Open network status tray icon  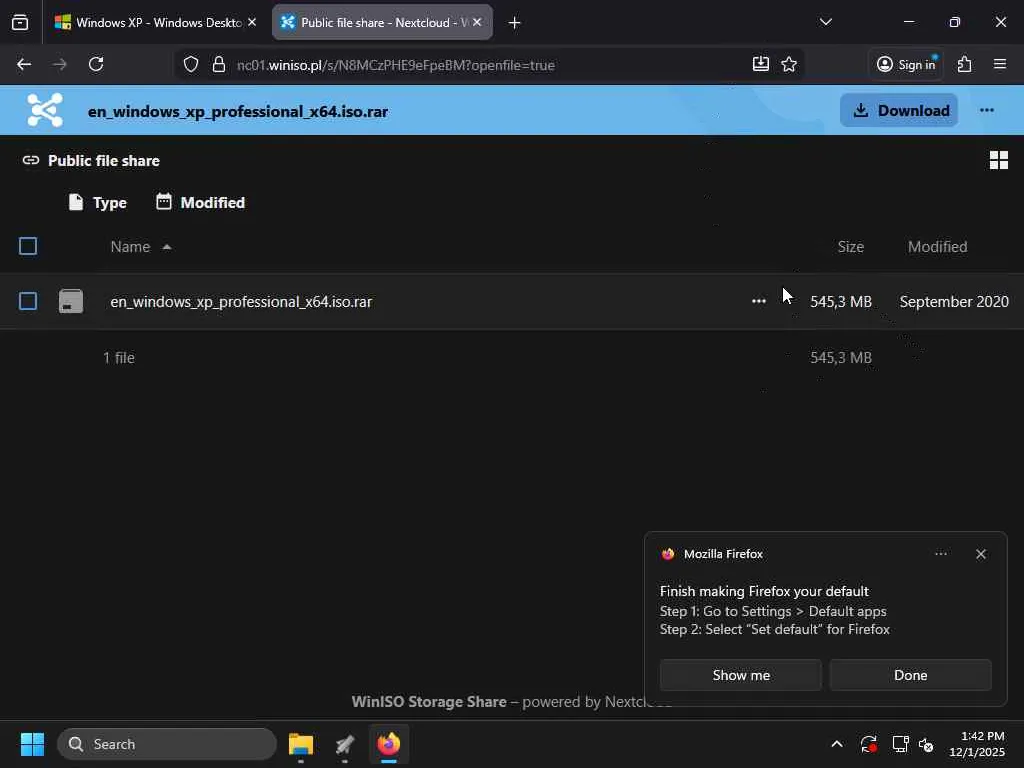pyautogui.click(x=901, y=744)
